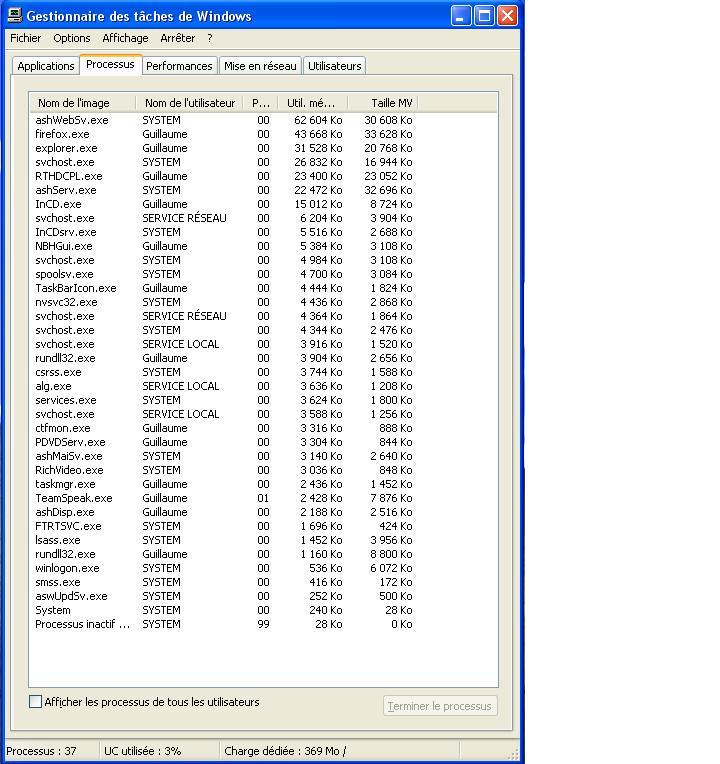Maximize the Gestionnaire des tâches window
The width and height of the screenshot is (720, 764).
tap(484, 16)
